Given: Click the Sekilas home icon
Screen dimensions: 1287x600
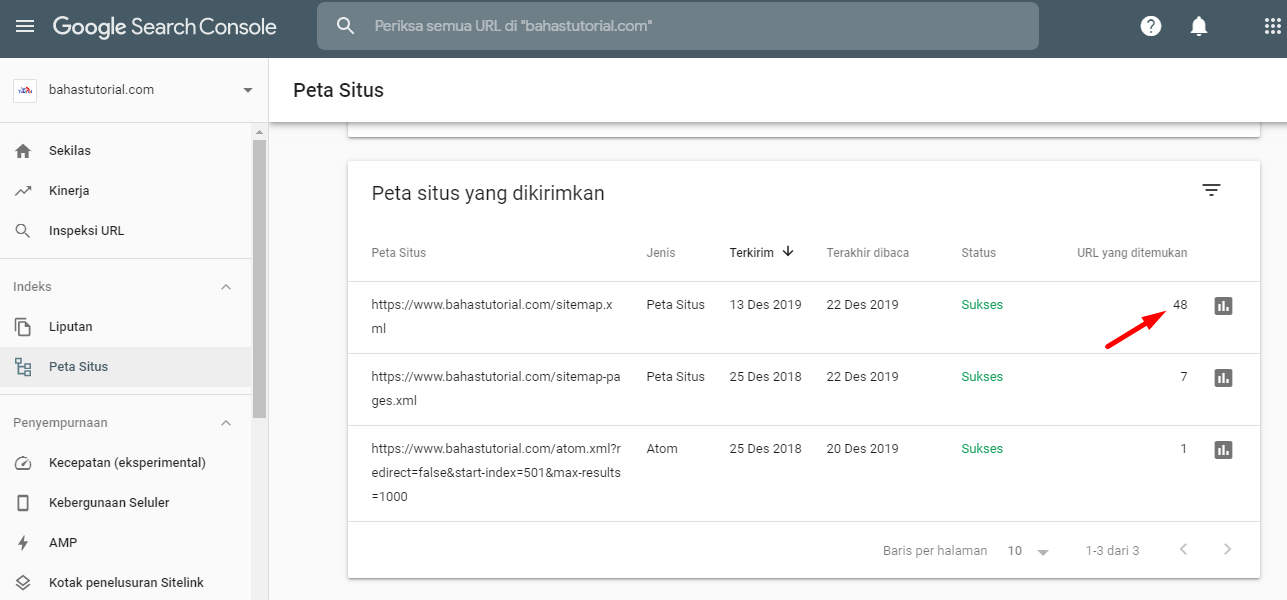Looking at the screenshot, I should pyautogui.click(x=23, y=151).
